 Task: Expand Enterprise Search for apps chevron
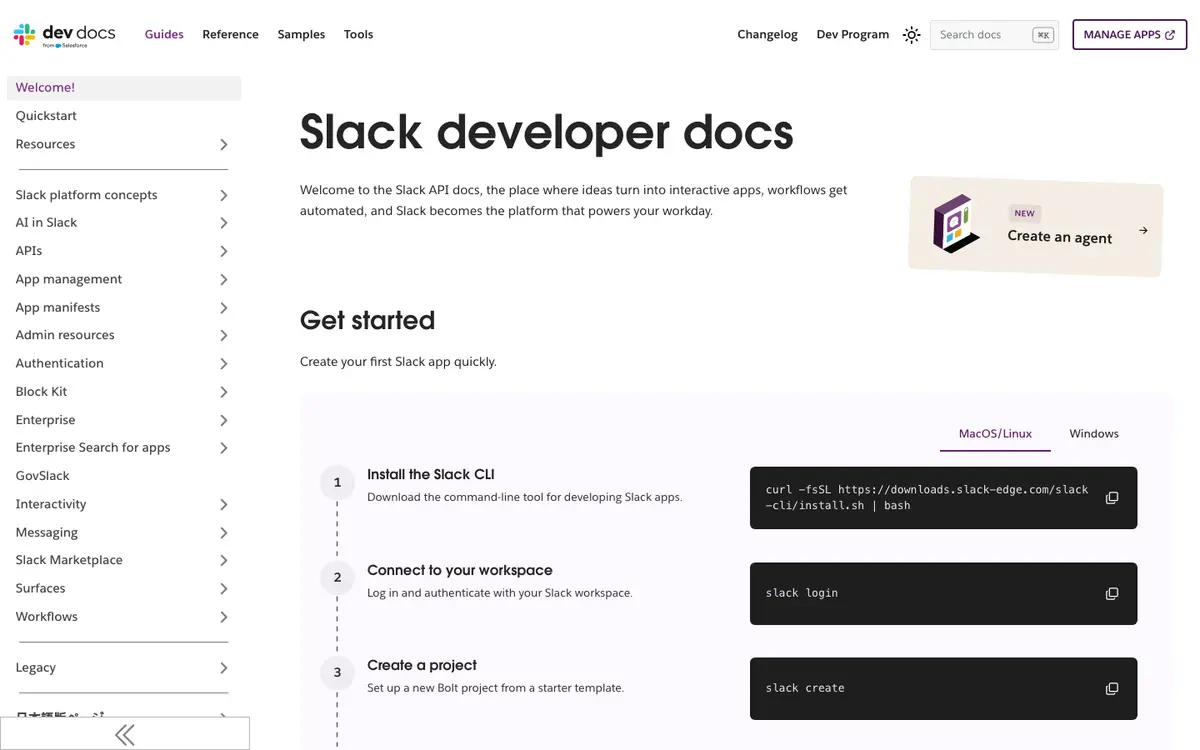(x=224, y=448)
